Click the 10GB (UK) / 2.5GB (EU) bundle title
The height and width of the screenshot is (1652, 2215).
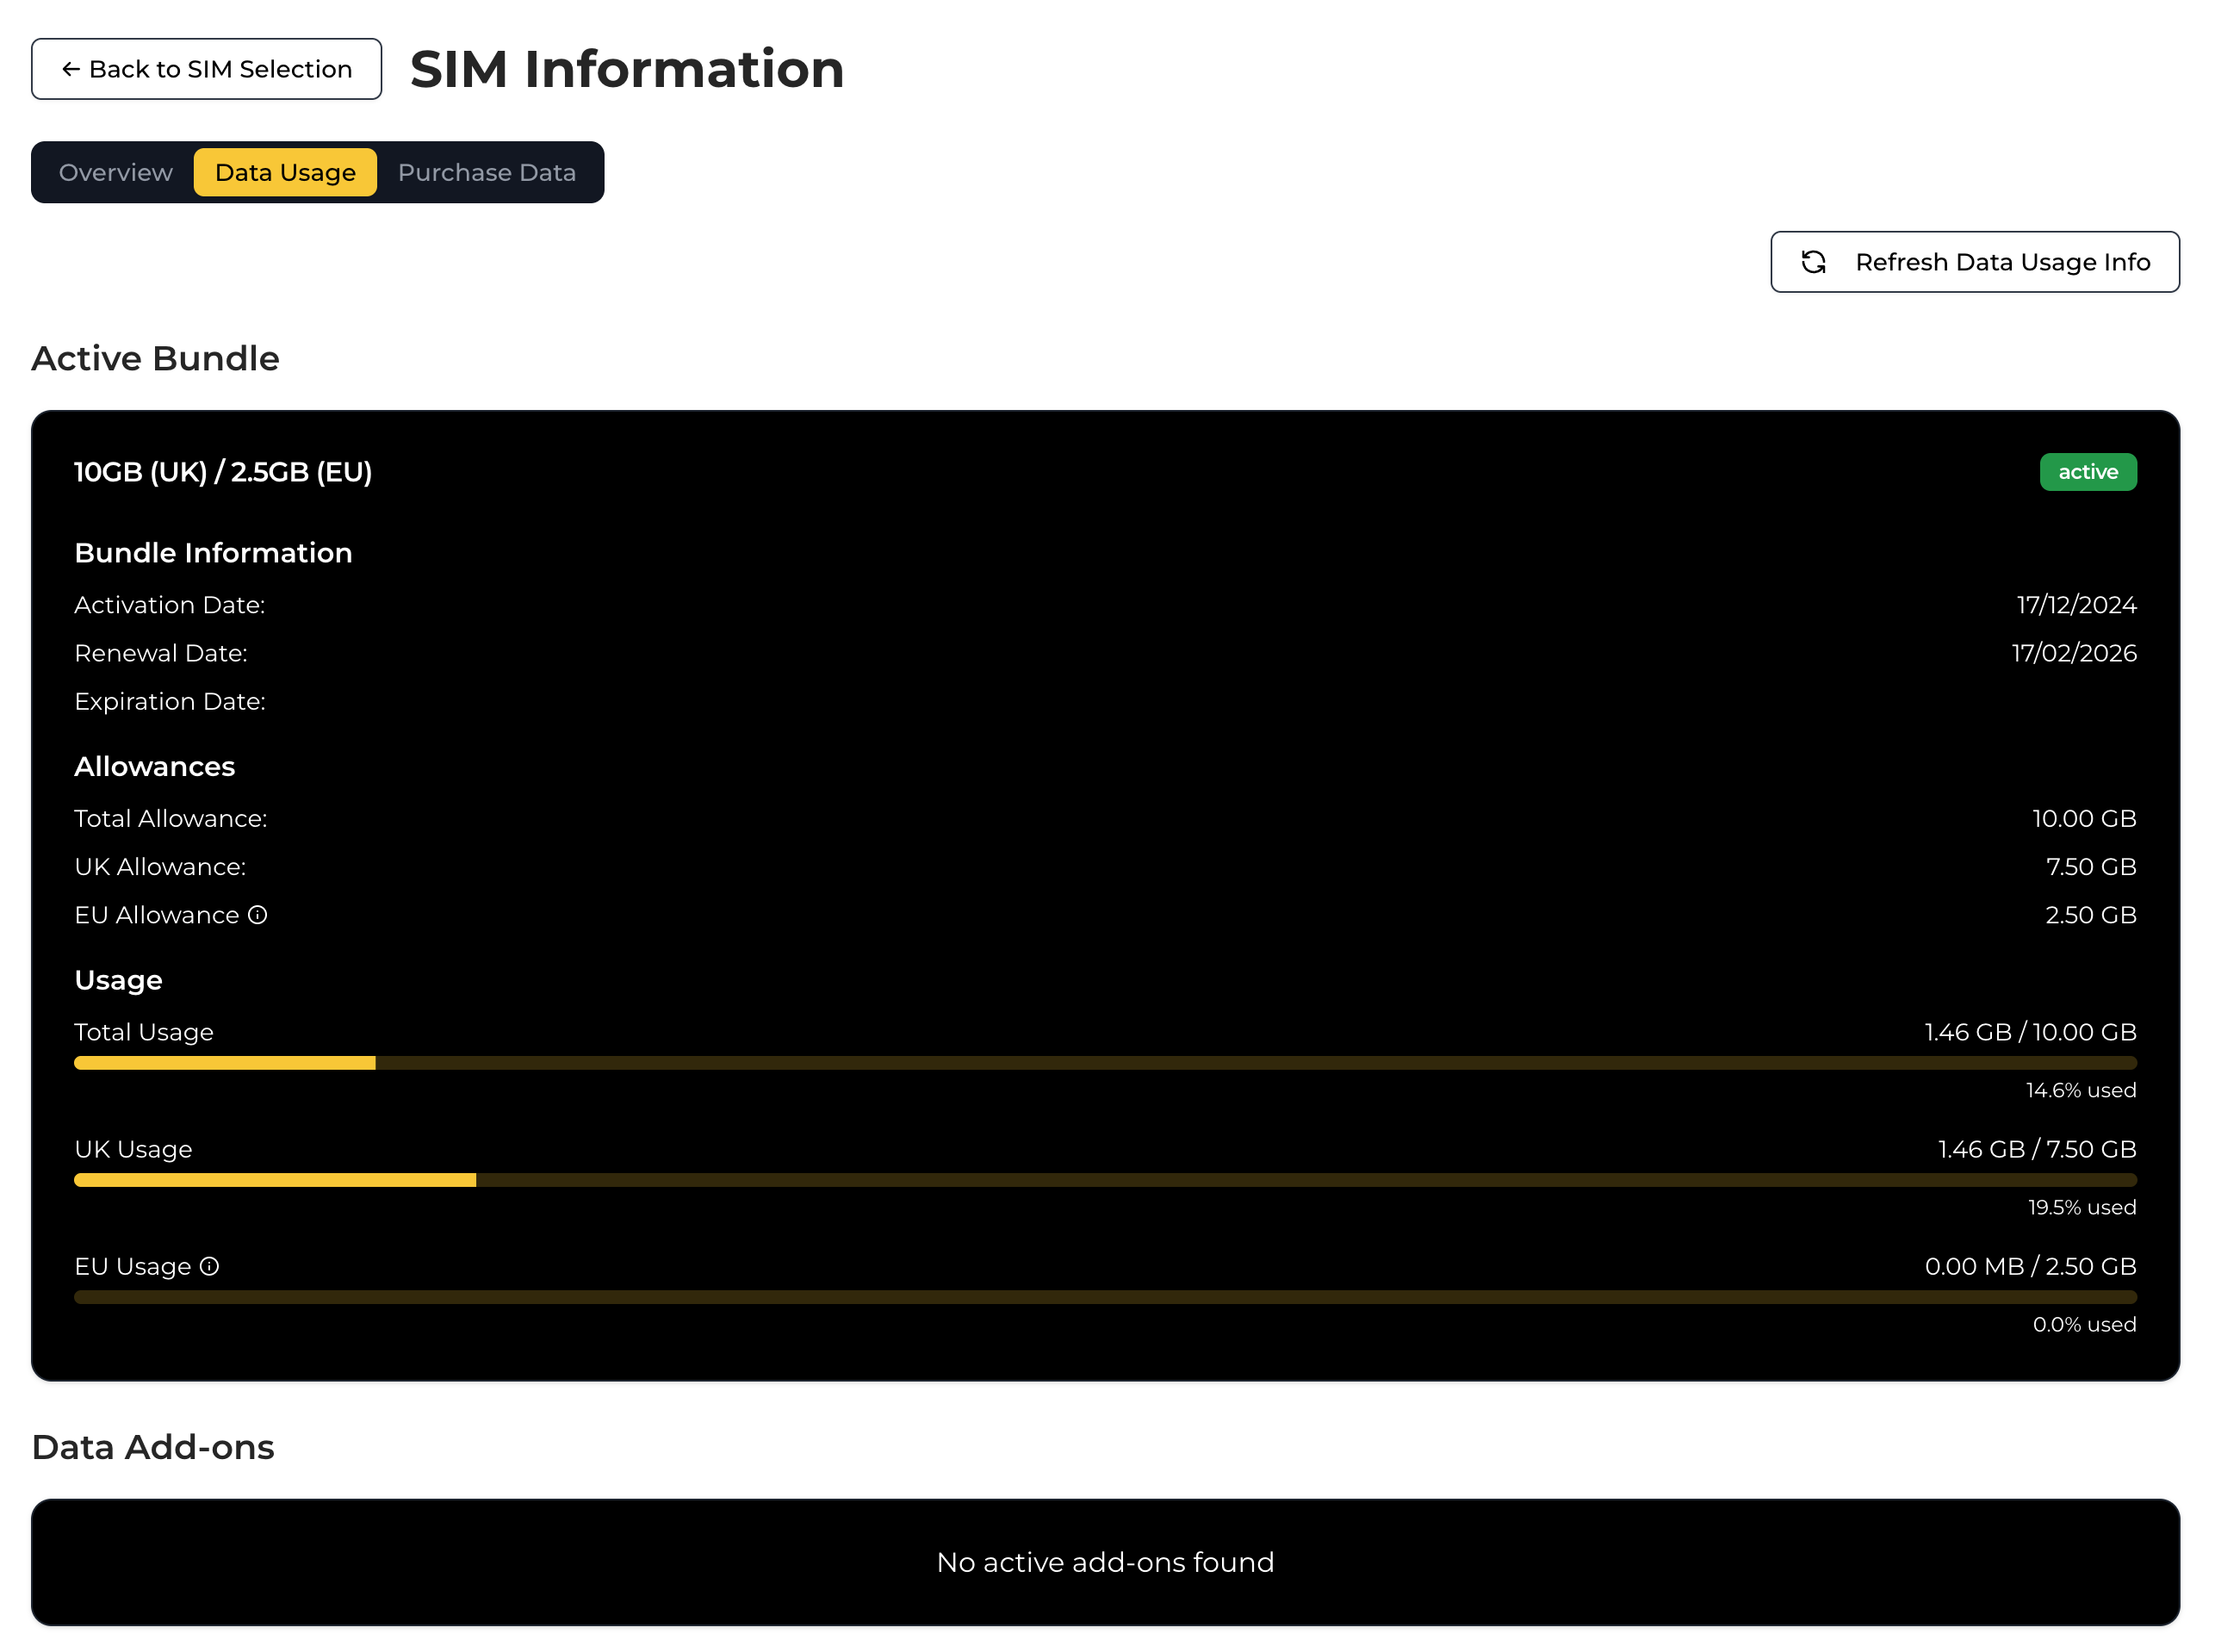click(222, 472)
